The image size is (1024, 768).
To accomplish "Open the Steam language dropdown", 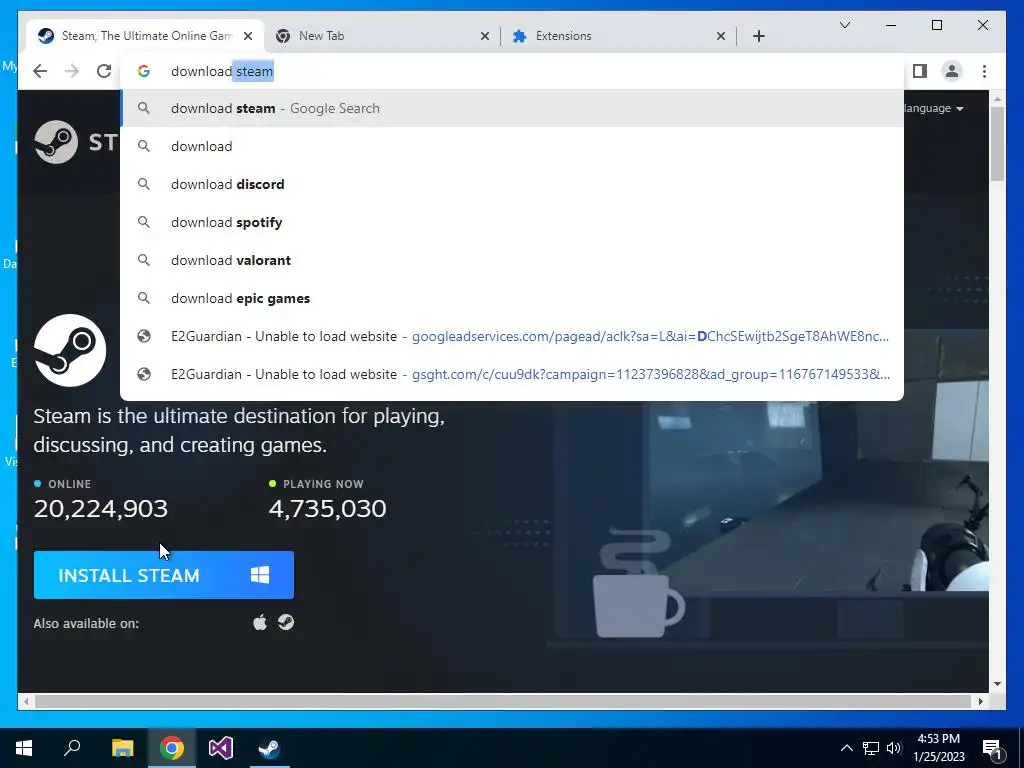I will [x=934, y=108].
